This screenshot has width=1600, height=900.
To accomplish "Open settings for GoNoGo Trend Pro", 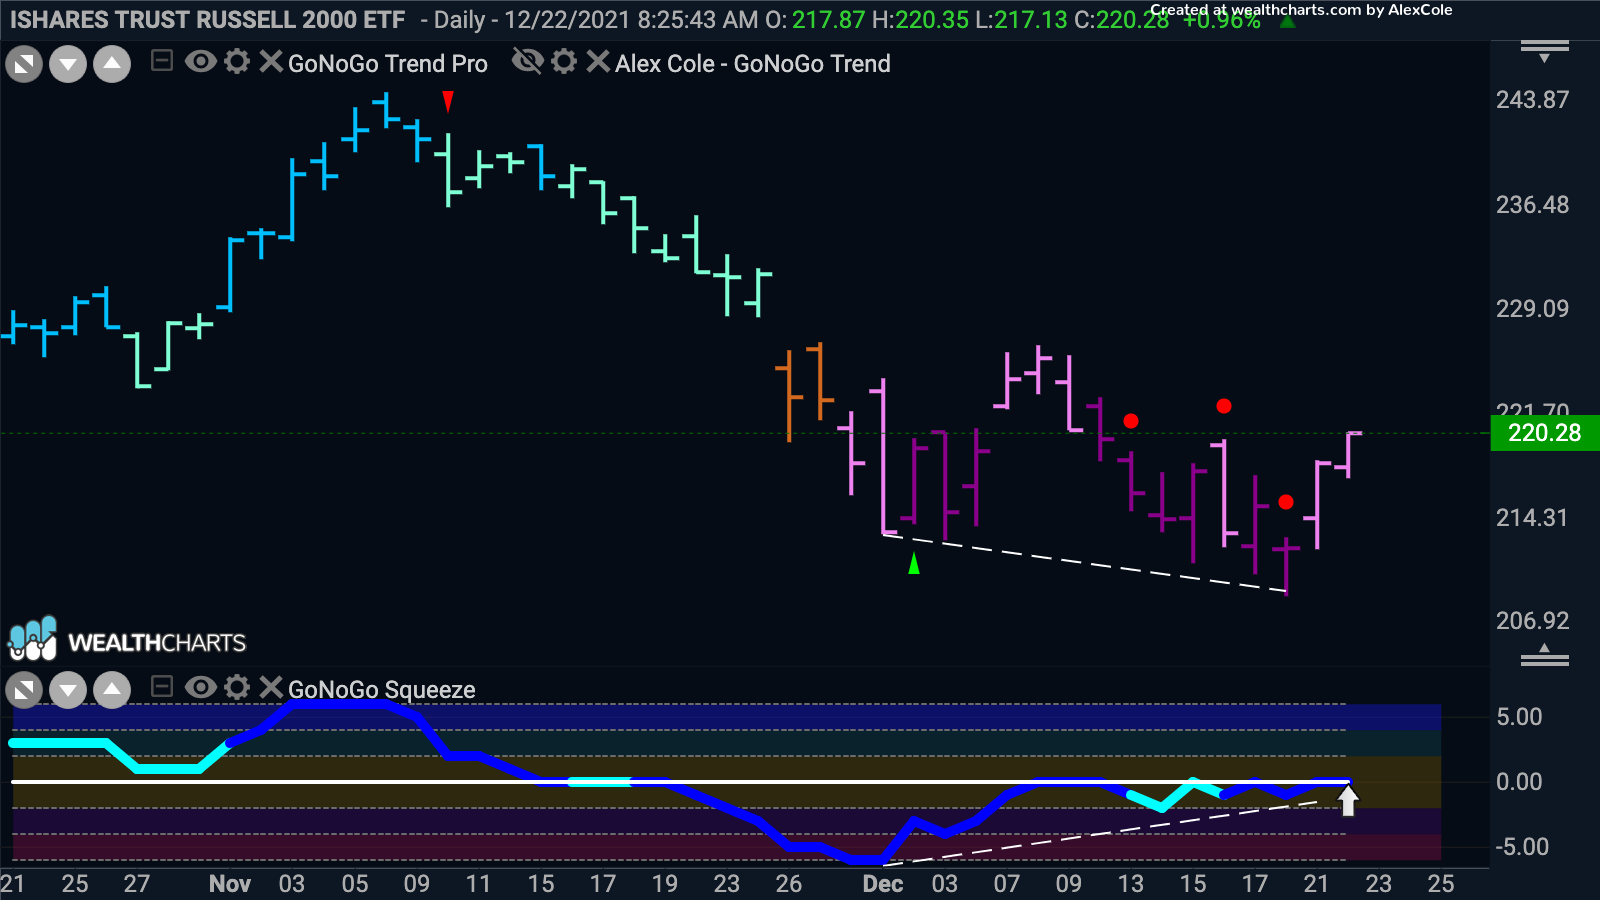I will (237, 62).
